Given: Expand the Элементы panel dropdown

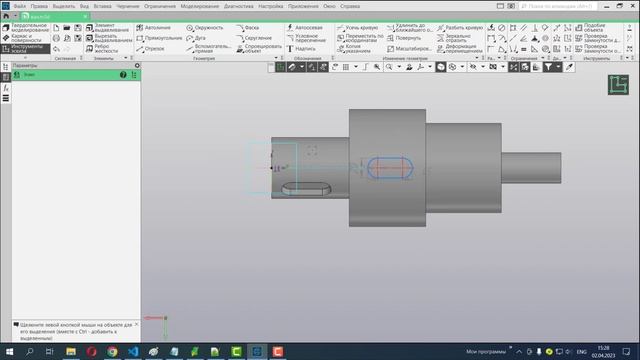Looking at the screenshot, I should pyautogui.click(x=125, y=58).
